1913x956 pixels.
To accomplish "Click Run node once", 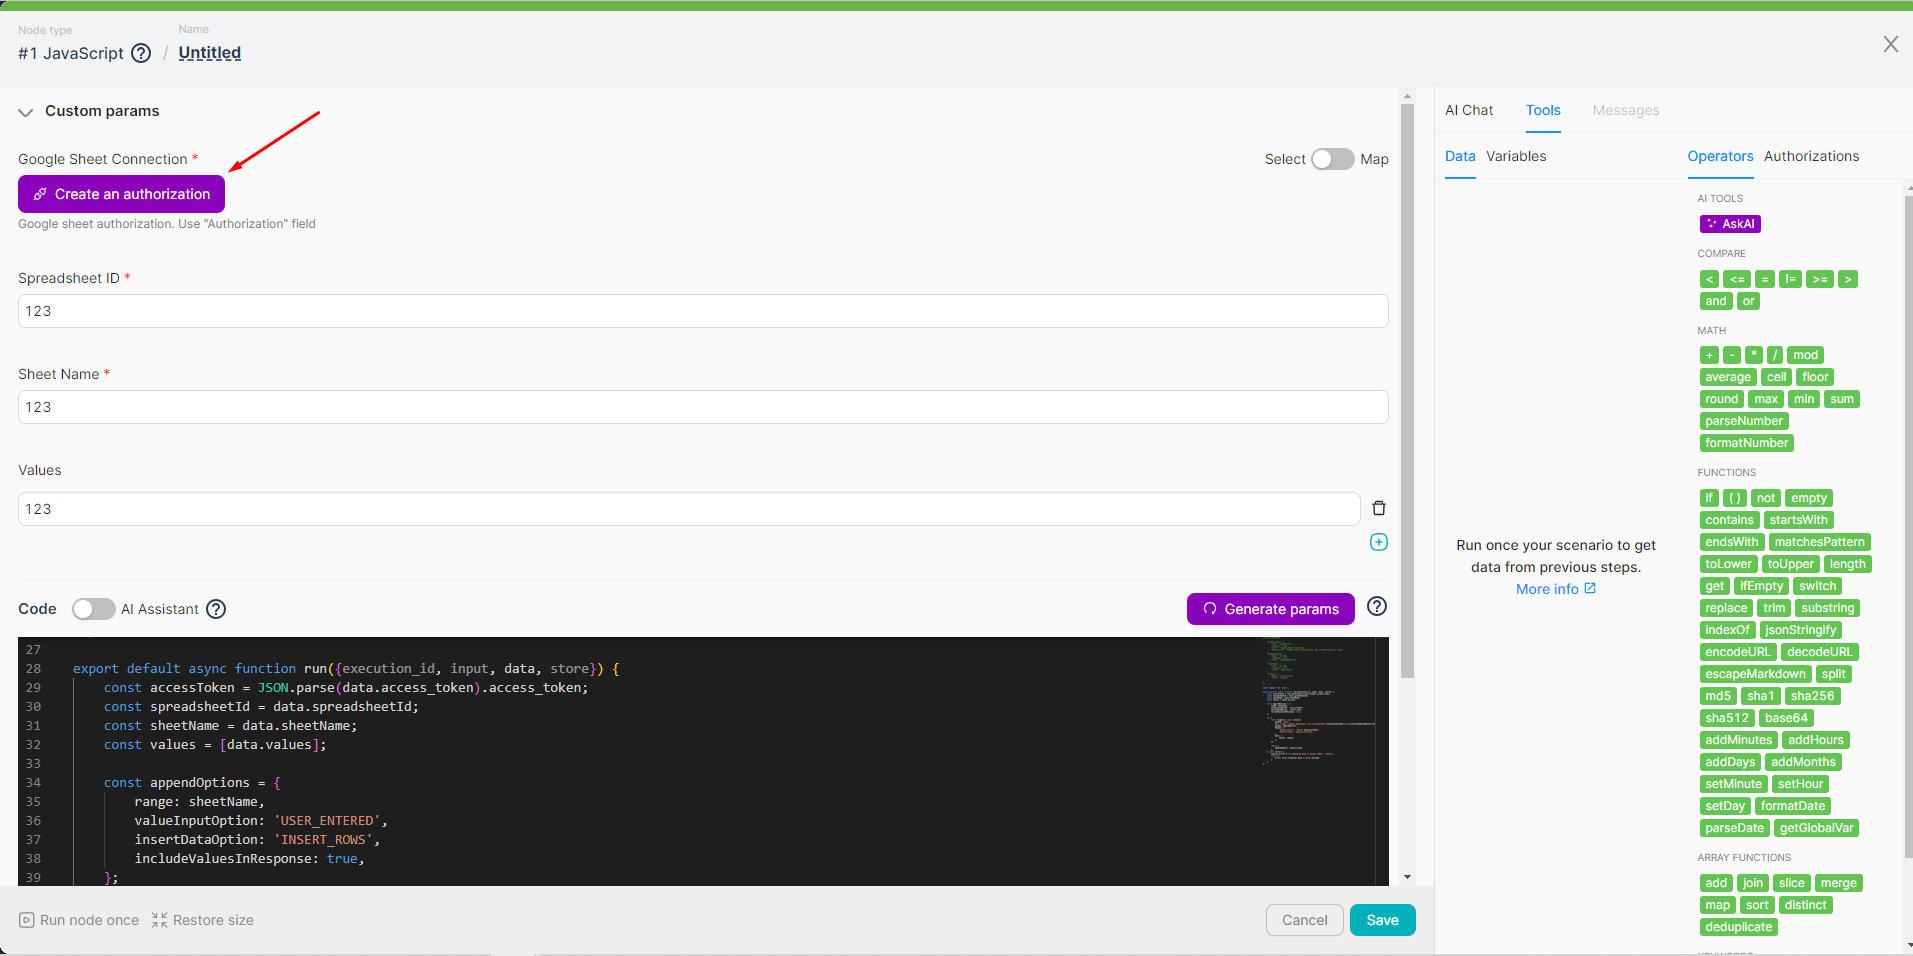I will pyautogui.click(x=80, y=920).
